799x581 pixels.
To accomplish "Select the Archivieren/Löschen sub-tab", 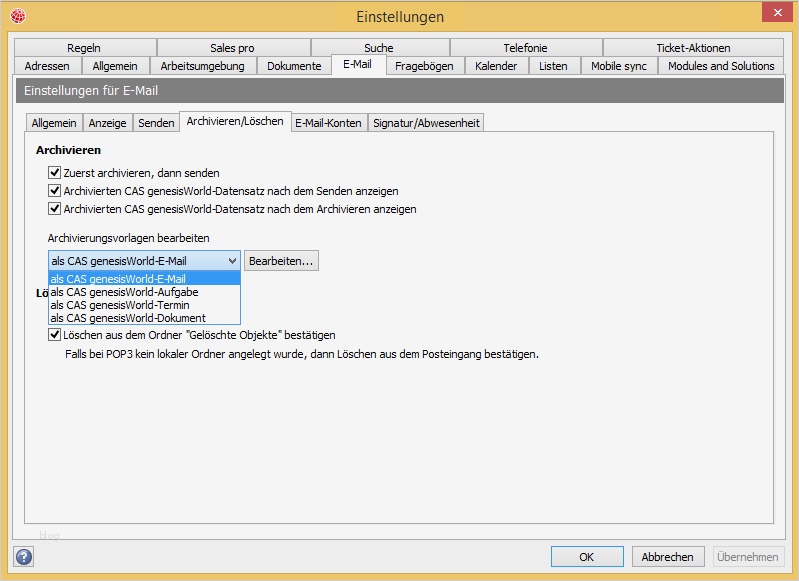I will (235, 121).
